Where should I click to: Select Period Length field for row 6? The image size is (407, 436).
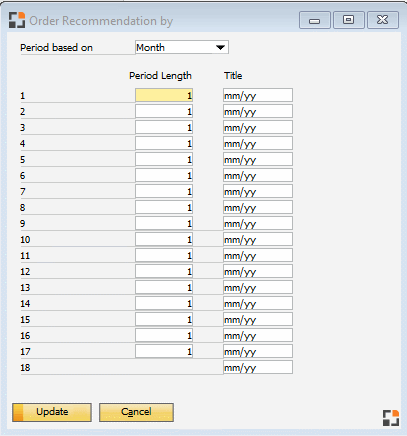[164, 175]
